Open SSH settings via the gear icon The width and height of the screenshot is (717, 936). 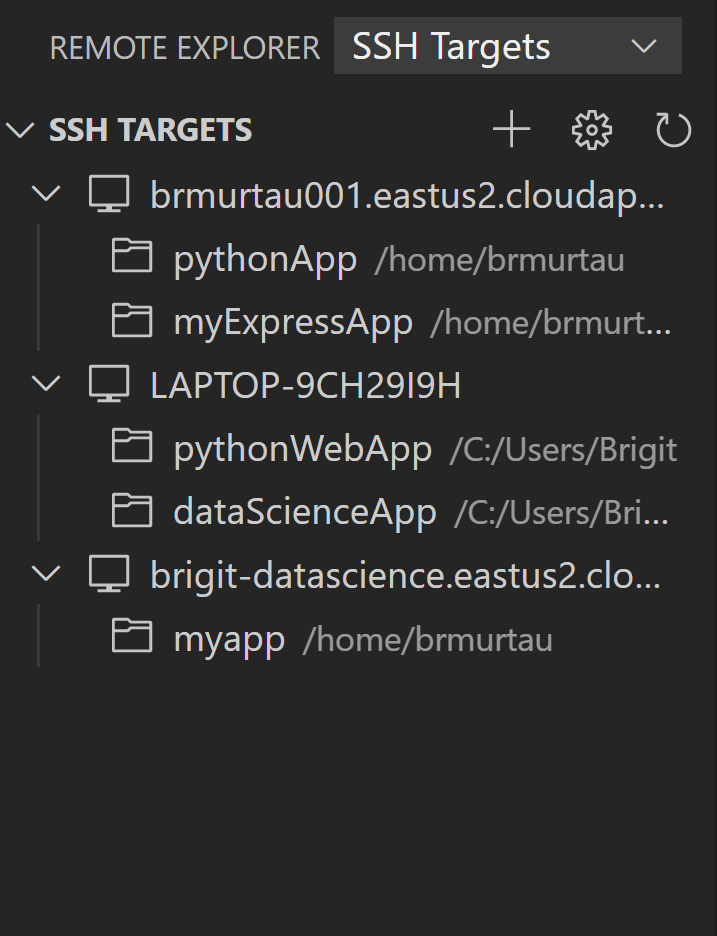(591, 129)
